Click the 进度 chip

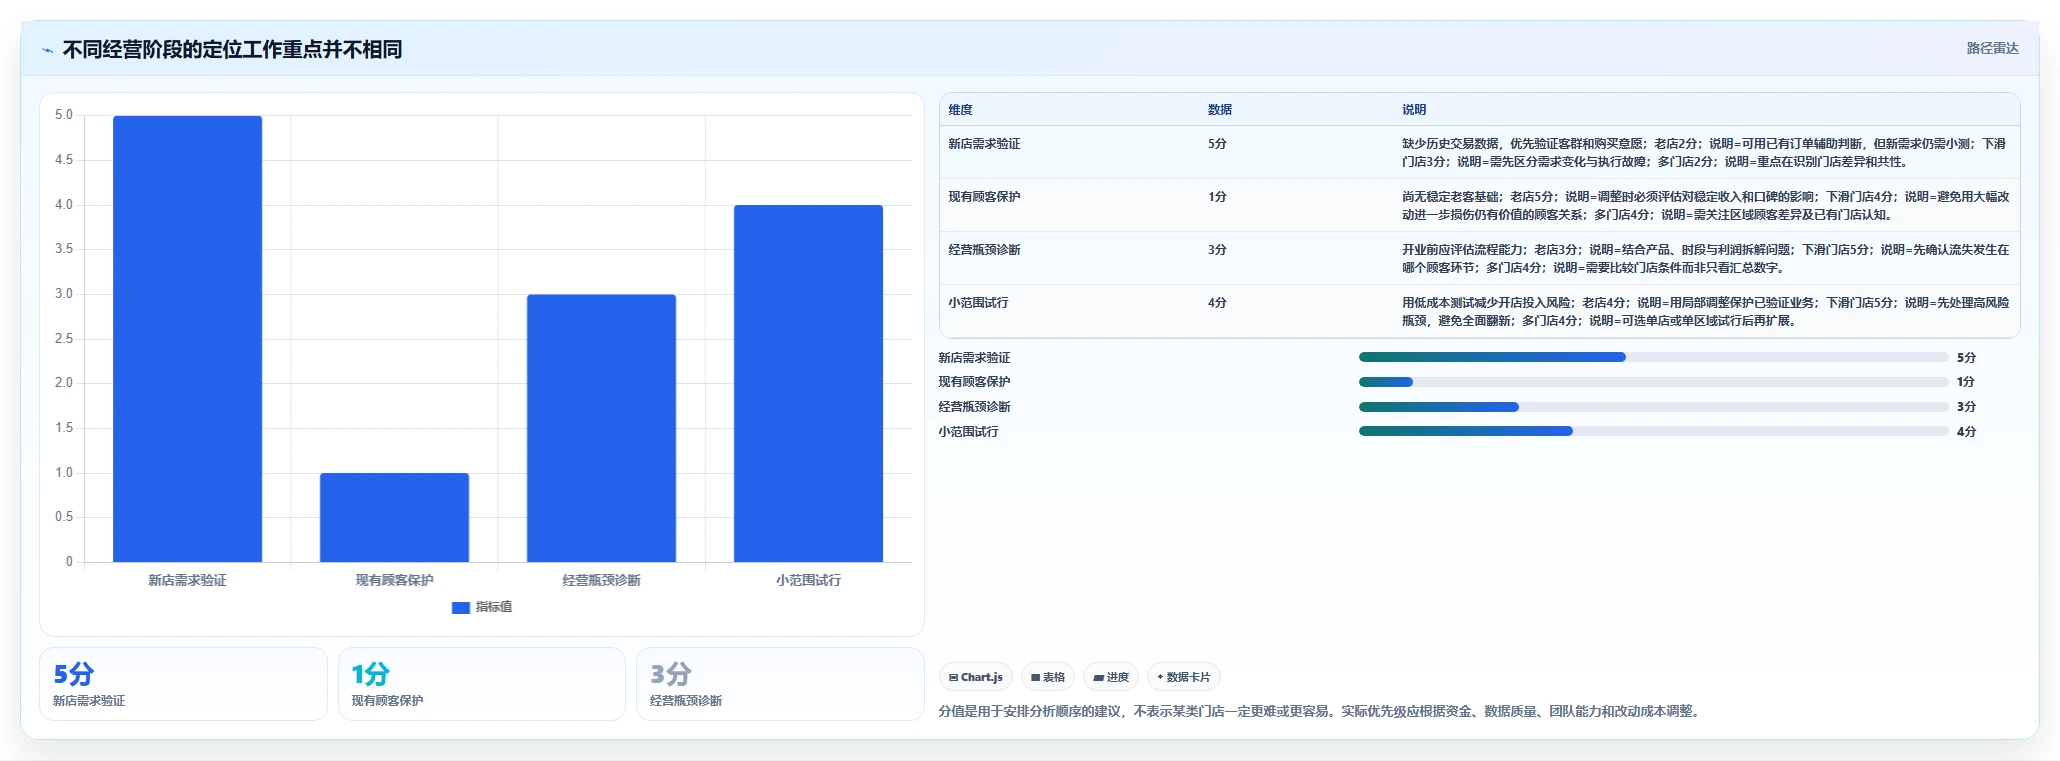click(x=1111, y=677)
